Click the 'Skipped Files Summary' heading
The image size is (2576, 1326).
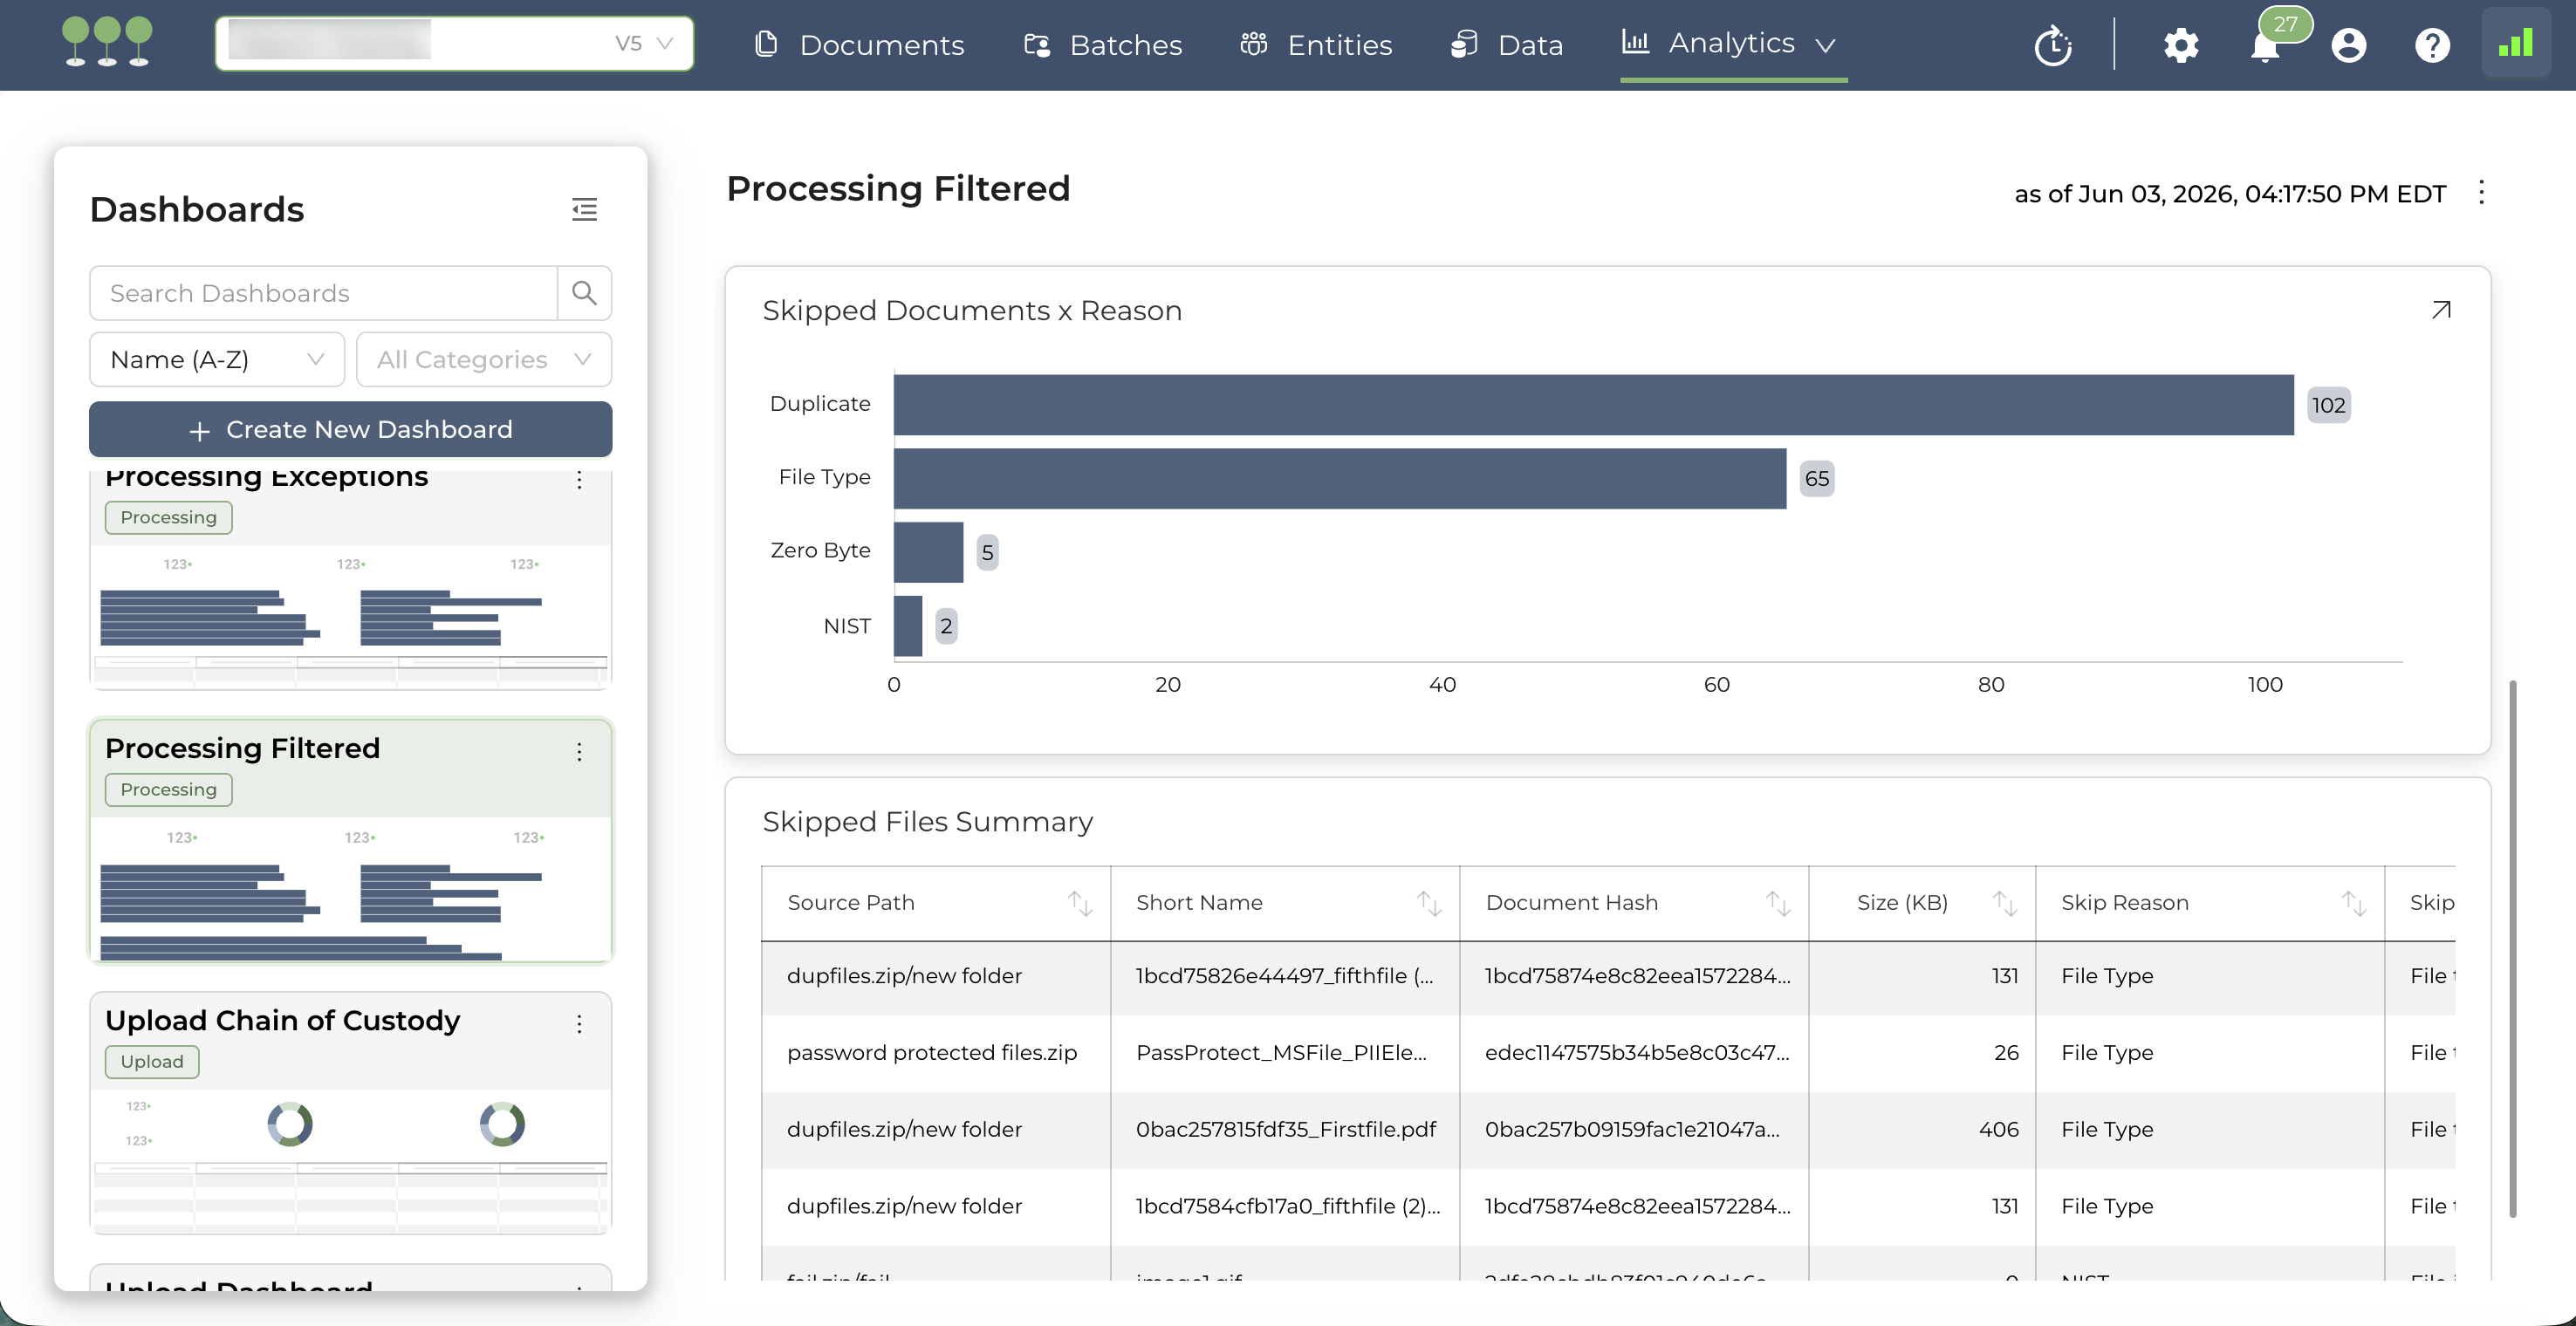[x=927, y=822]
